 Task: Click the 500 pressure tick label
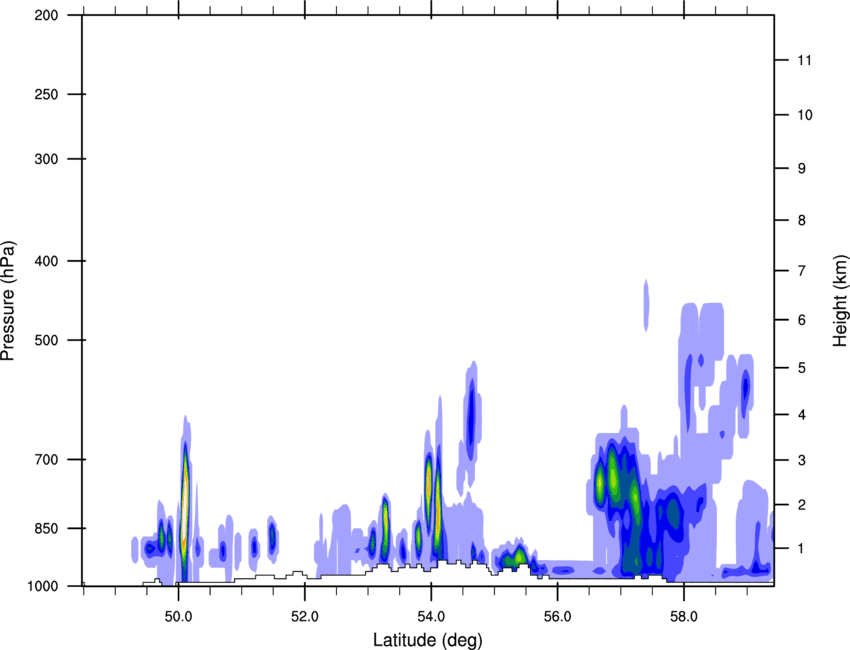tap(46, 340)
